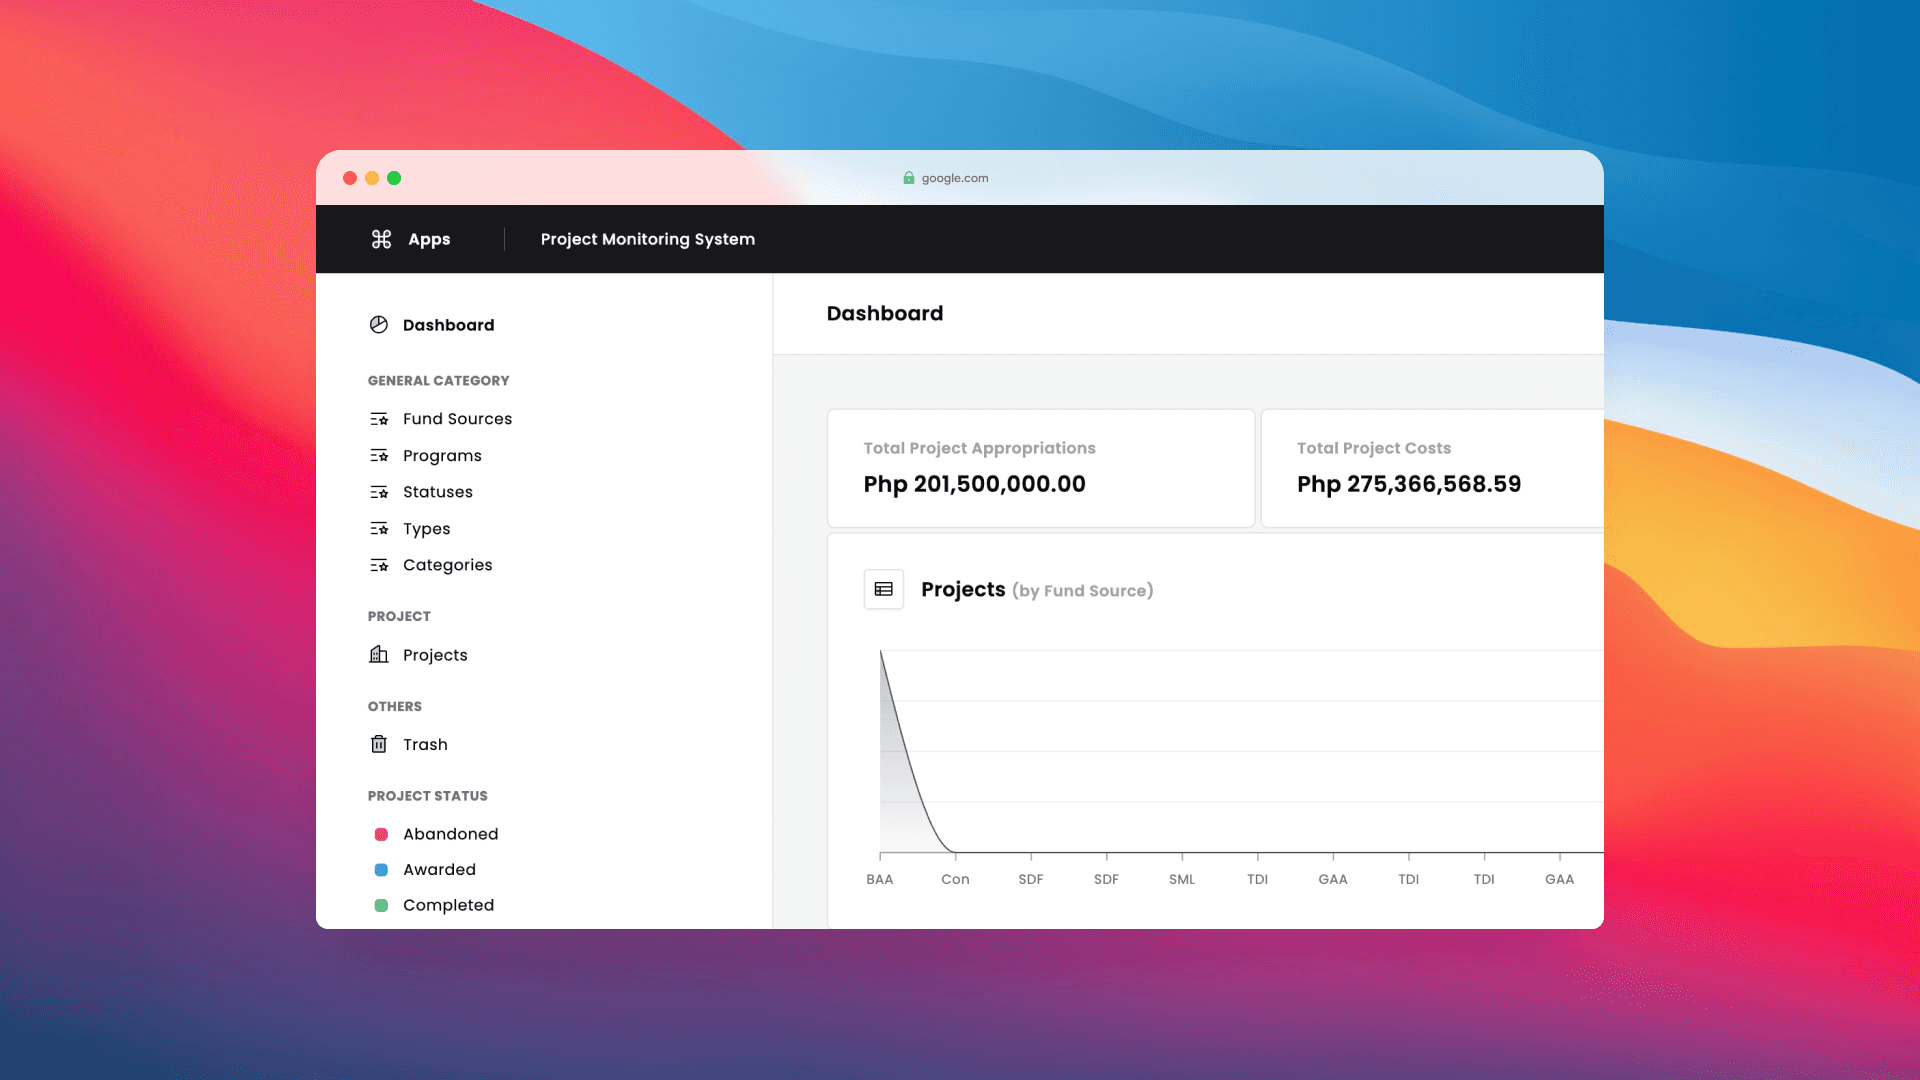The height and width of the screenshot is (1080, 1920).
Task: Click the Trash bin icon
Action: tap(379, 744)
